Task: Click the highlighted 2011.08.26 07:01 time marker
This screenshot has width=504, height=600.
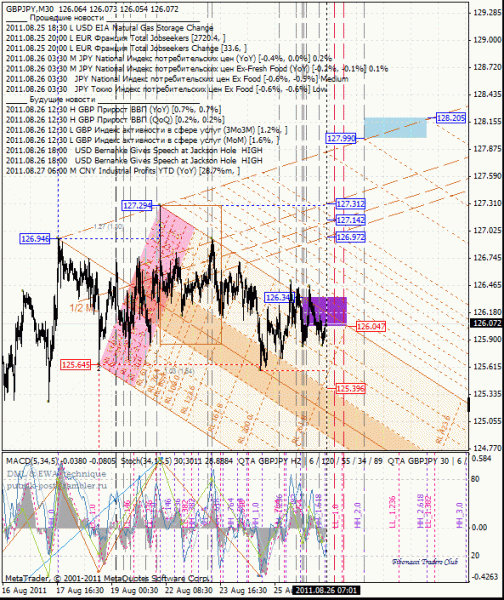Action: (x=326, y=590)
